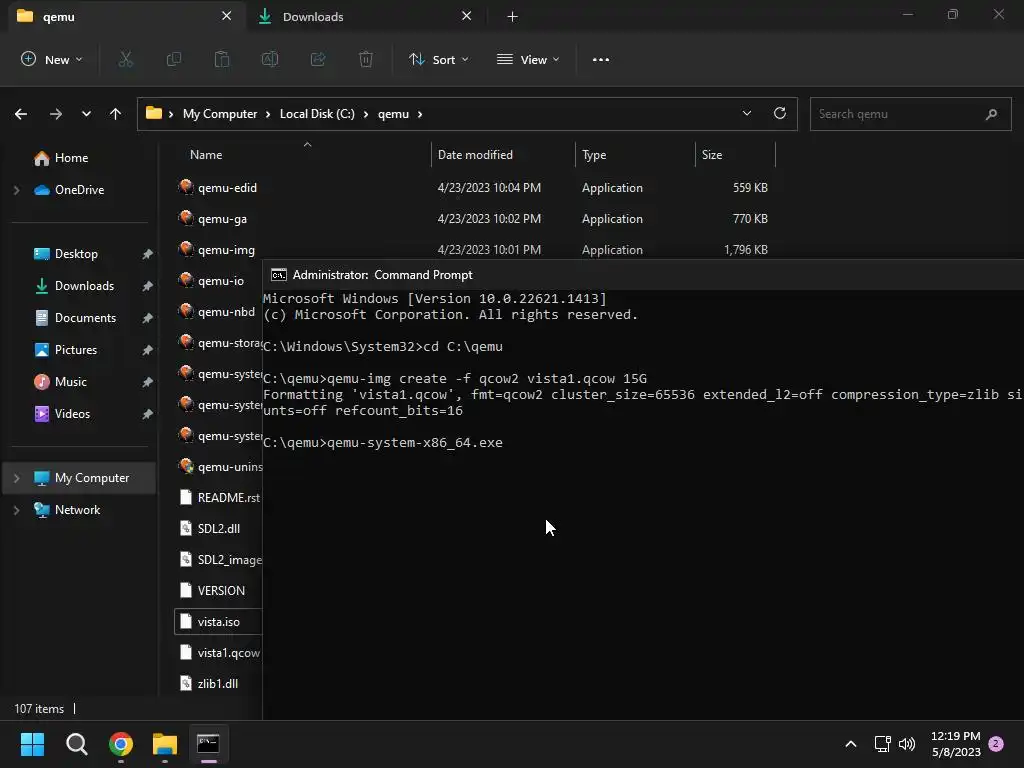This screenshot has width=1024, height=768.
Task: Open the clock and date flyout
Action: pos(955,744)
